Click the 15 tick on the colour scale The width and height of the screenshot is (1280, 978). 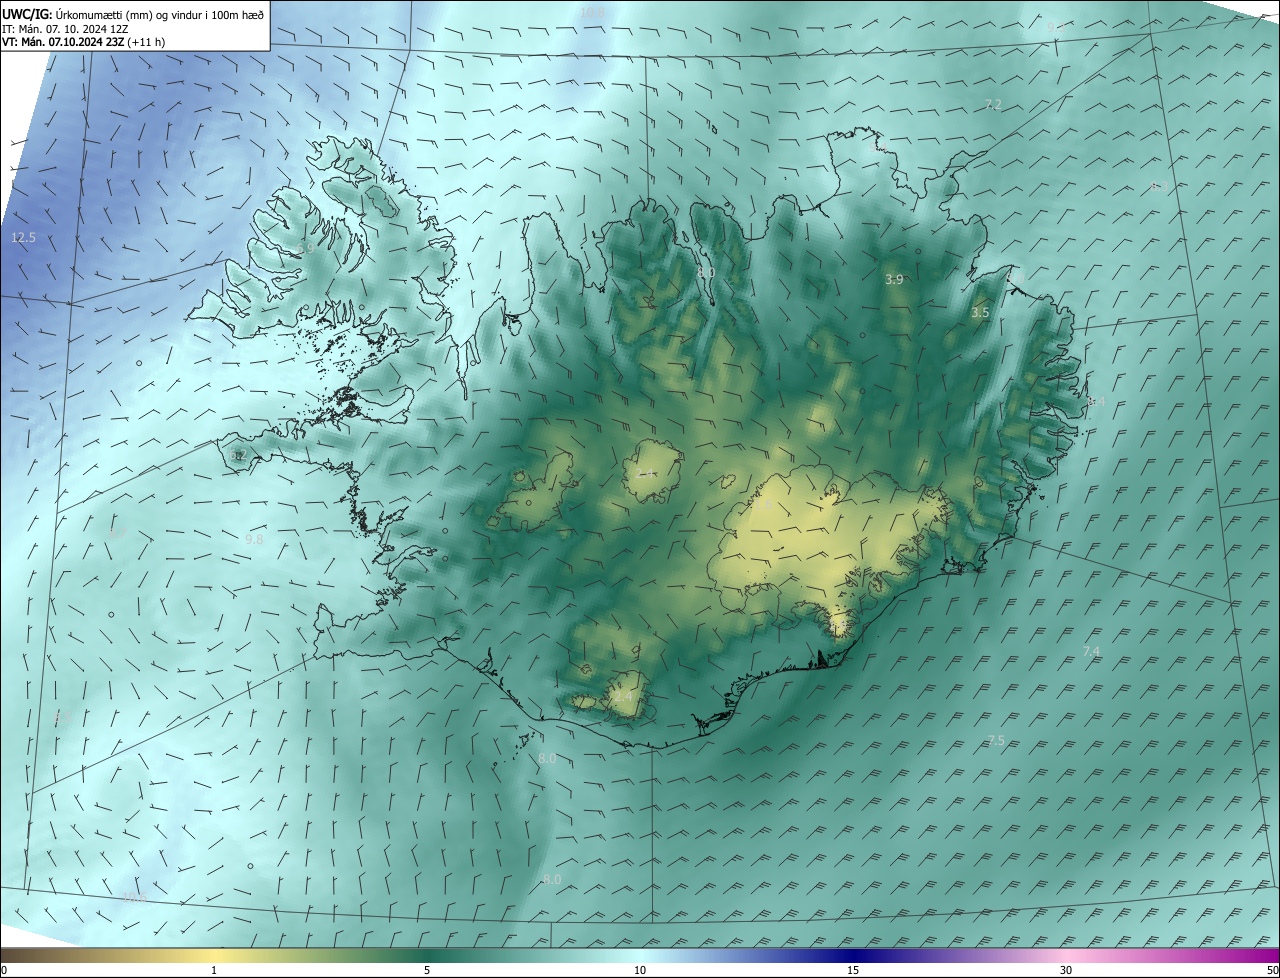853,970
